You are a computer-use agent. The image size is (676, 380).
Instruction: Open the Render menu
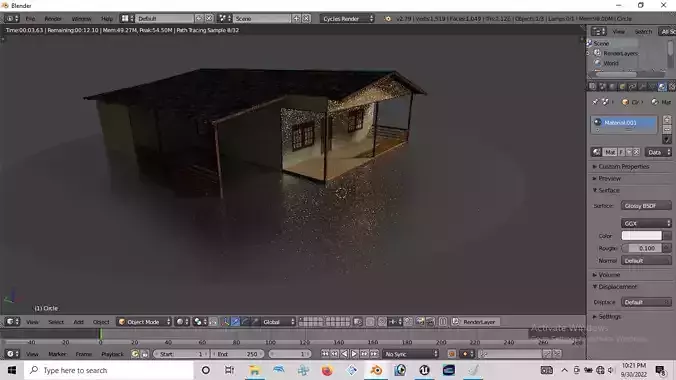53,19
